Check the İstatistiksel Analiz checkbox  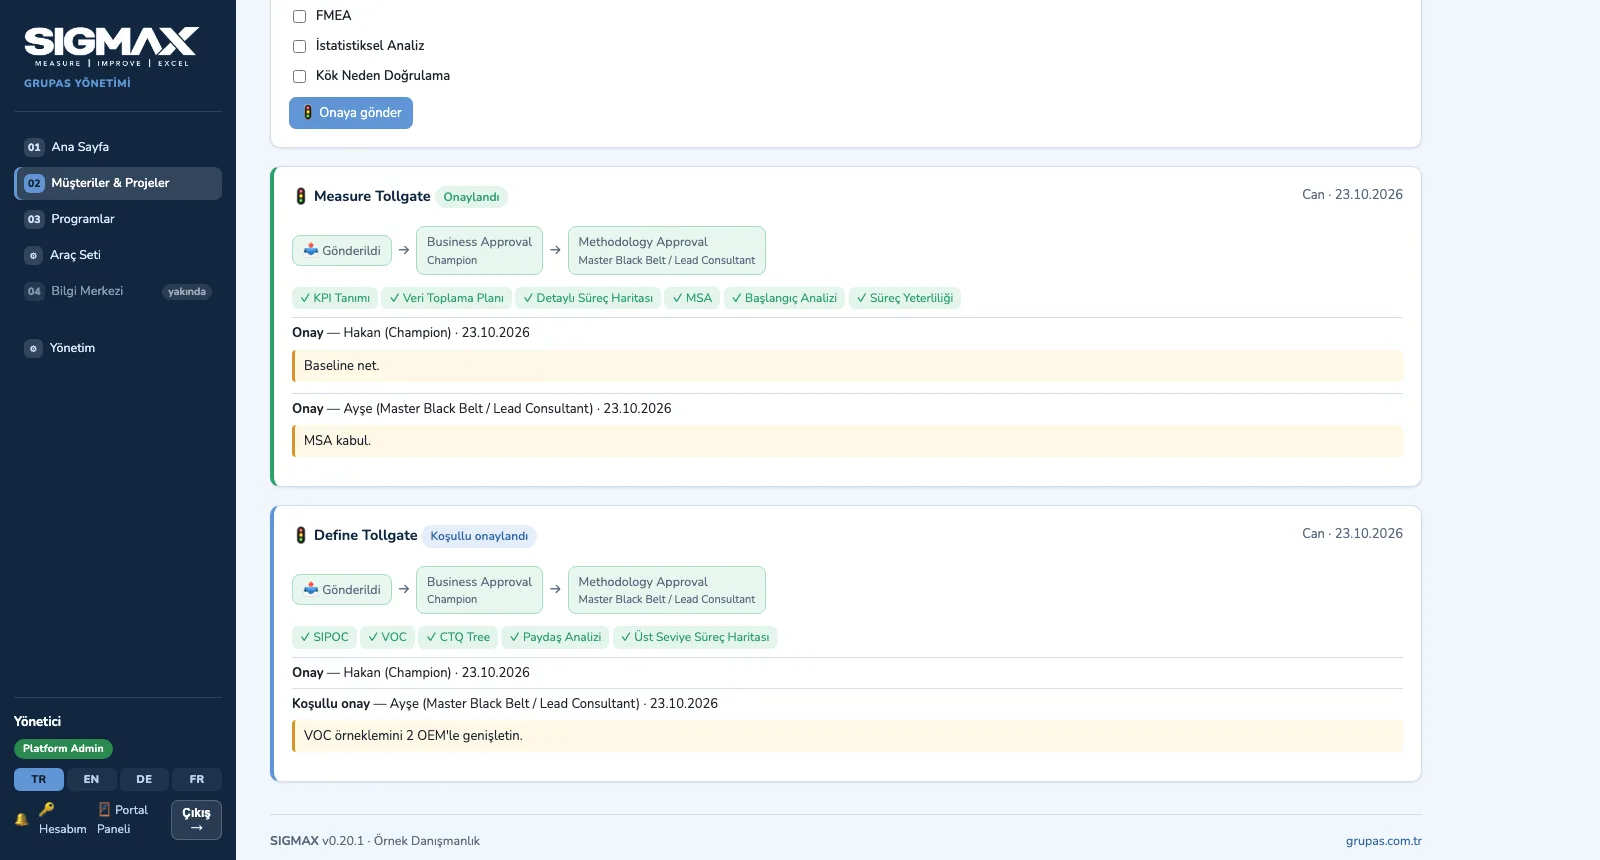click(299, 46)
